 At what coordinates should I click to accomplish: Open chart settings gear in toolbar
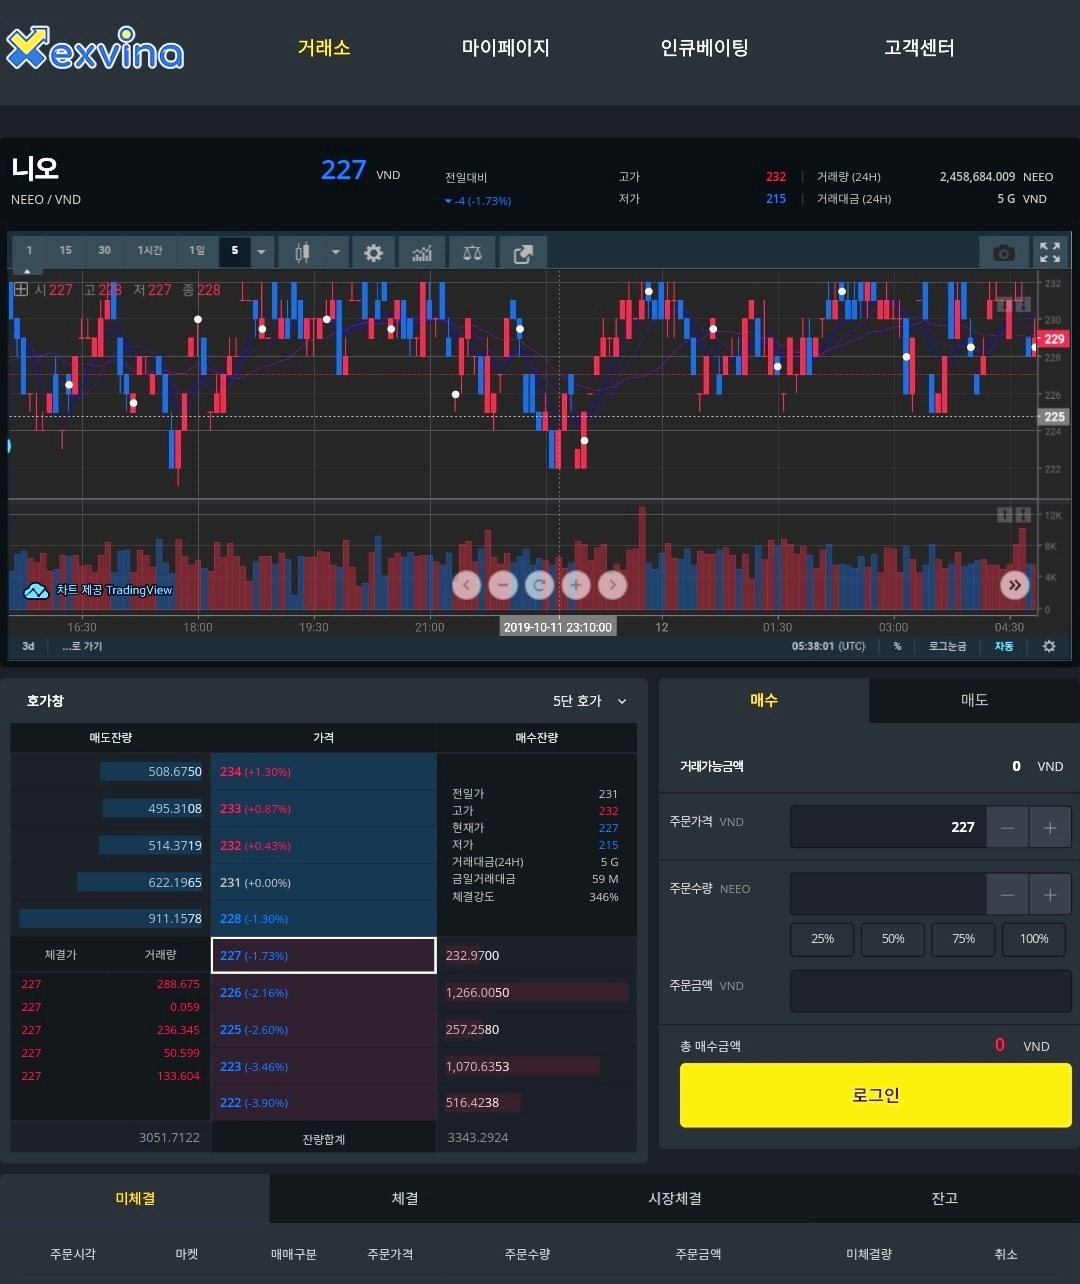point(373,252)
